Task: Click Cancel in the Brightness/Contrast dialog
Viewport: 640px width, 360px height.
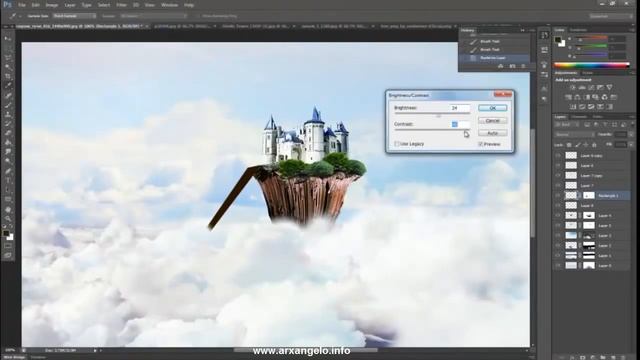Action: click(x=493, y=120)
